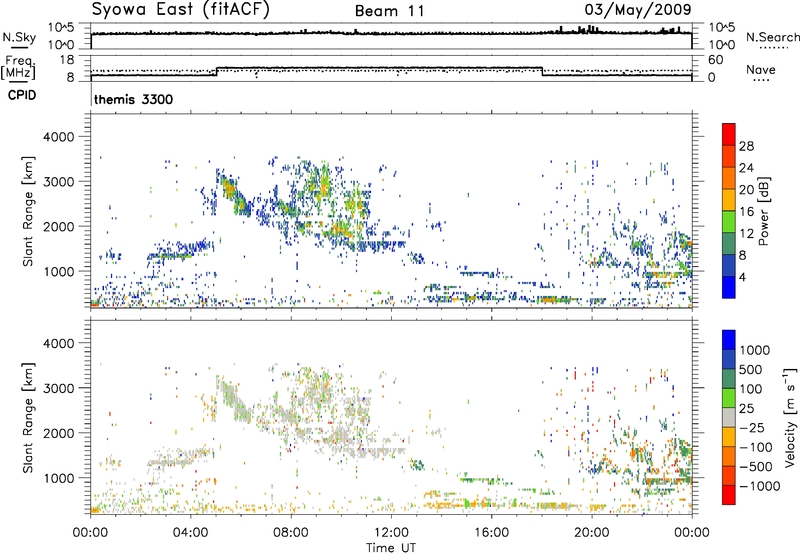The width and height of the screenshot is (800, 554).
Task: Click the left '10^5' noise axis tick
Action: click(62, 28)
